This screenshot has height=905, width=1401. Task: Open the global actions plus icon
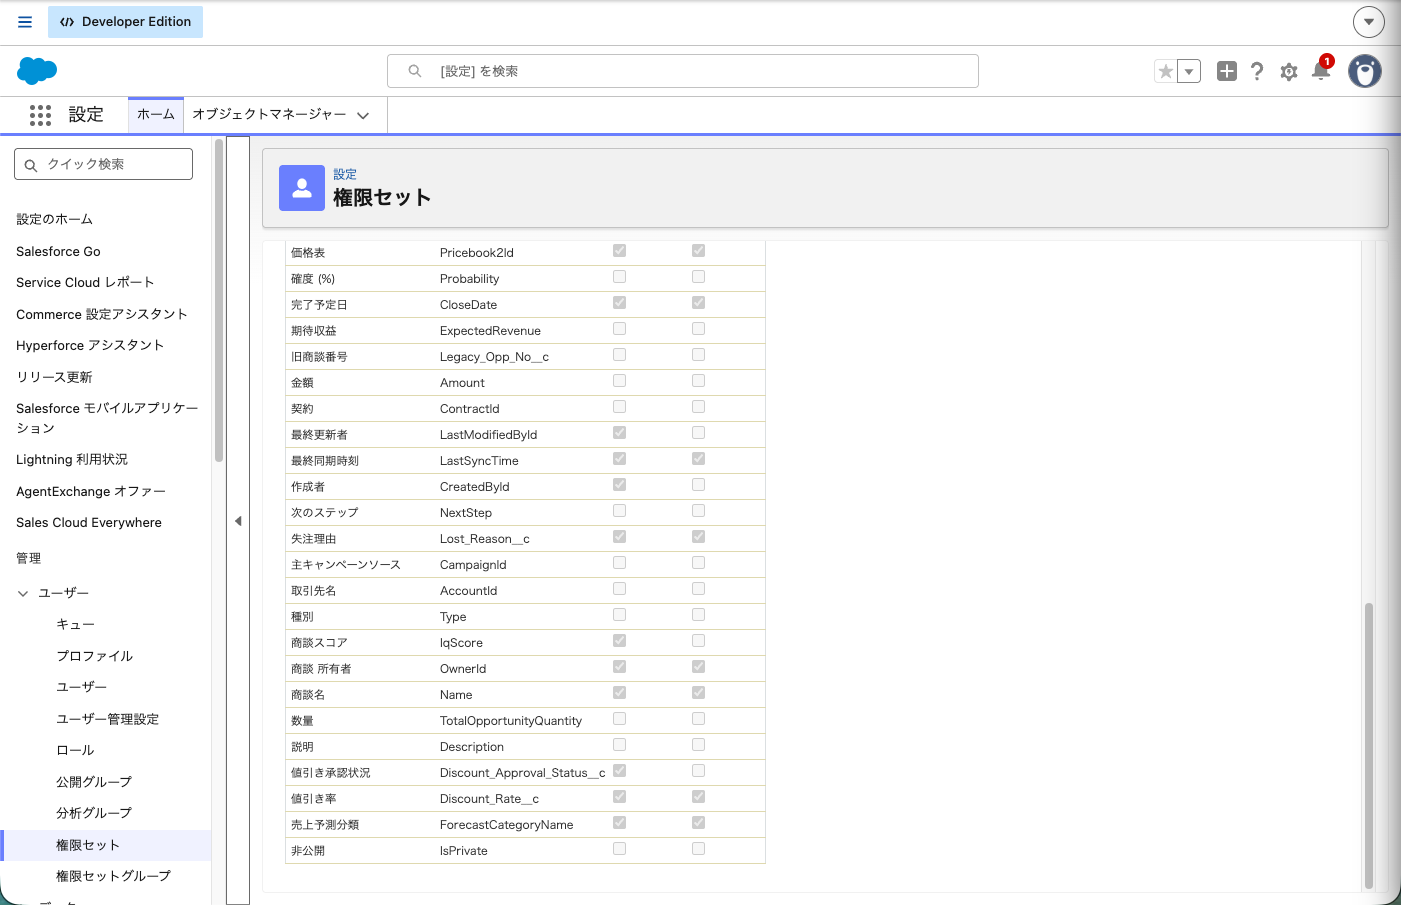[1227, 71]
